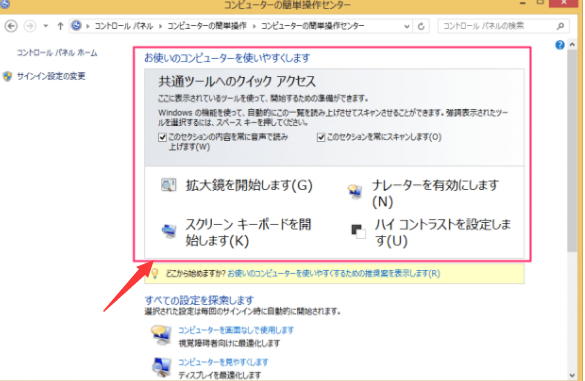Click the scrollbar up arrow

click(572, 44)
